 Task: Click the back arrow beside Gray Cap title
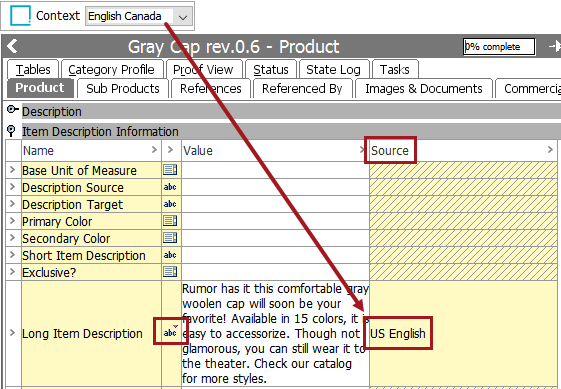coord(12,46)
